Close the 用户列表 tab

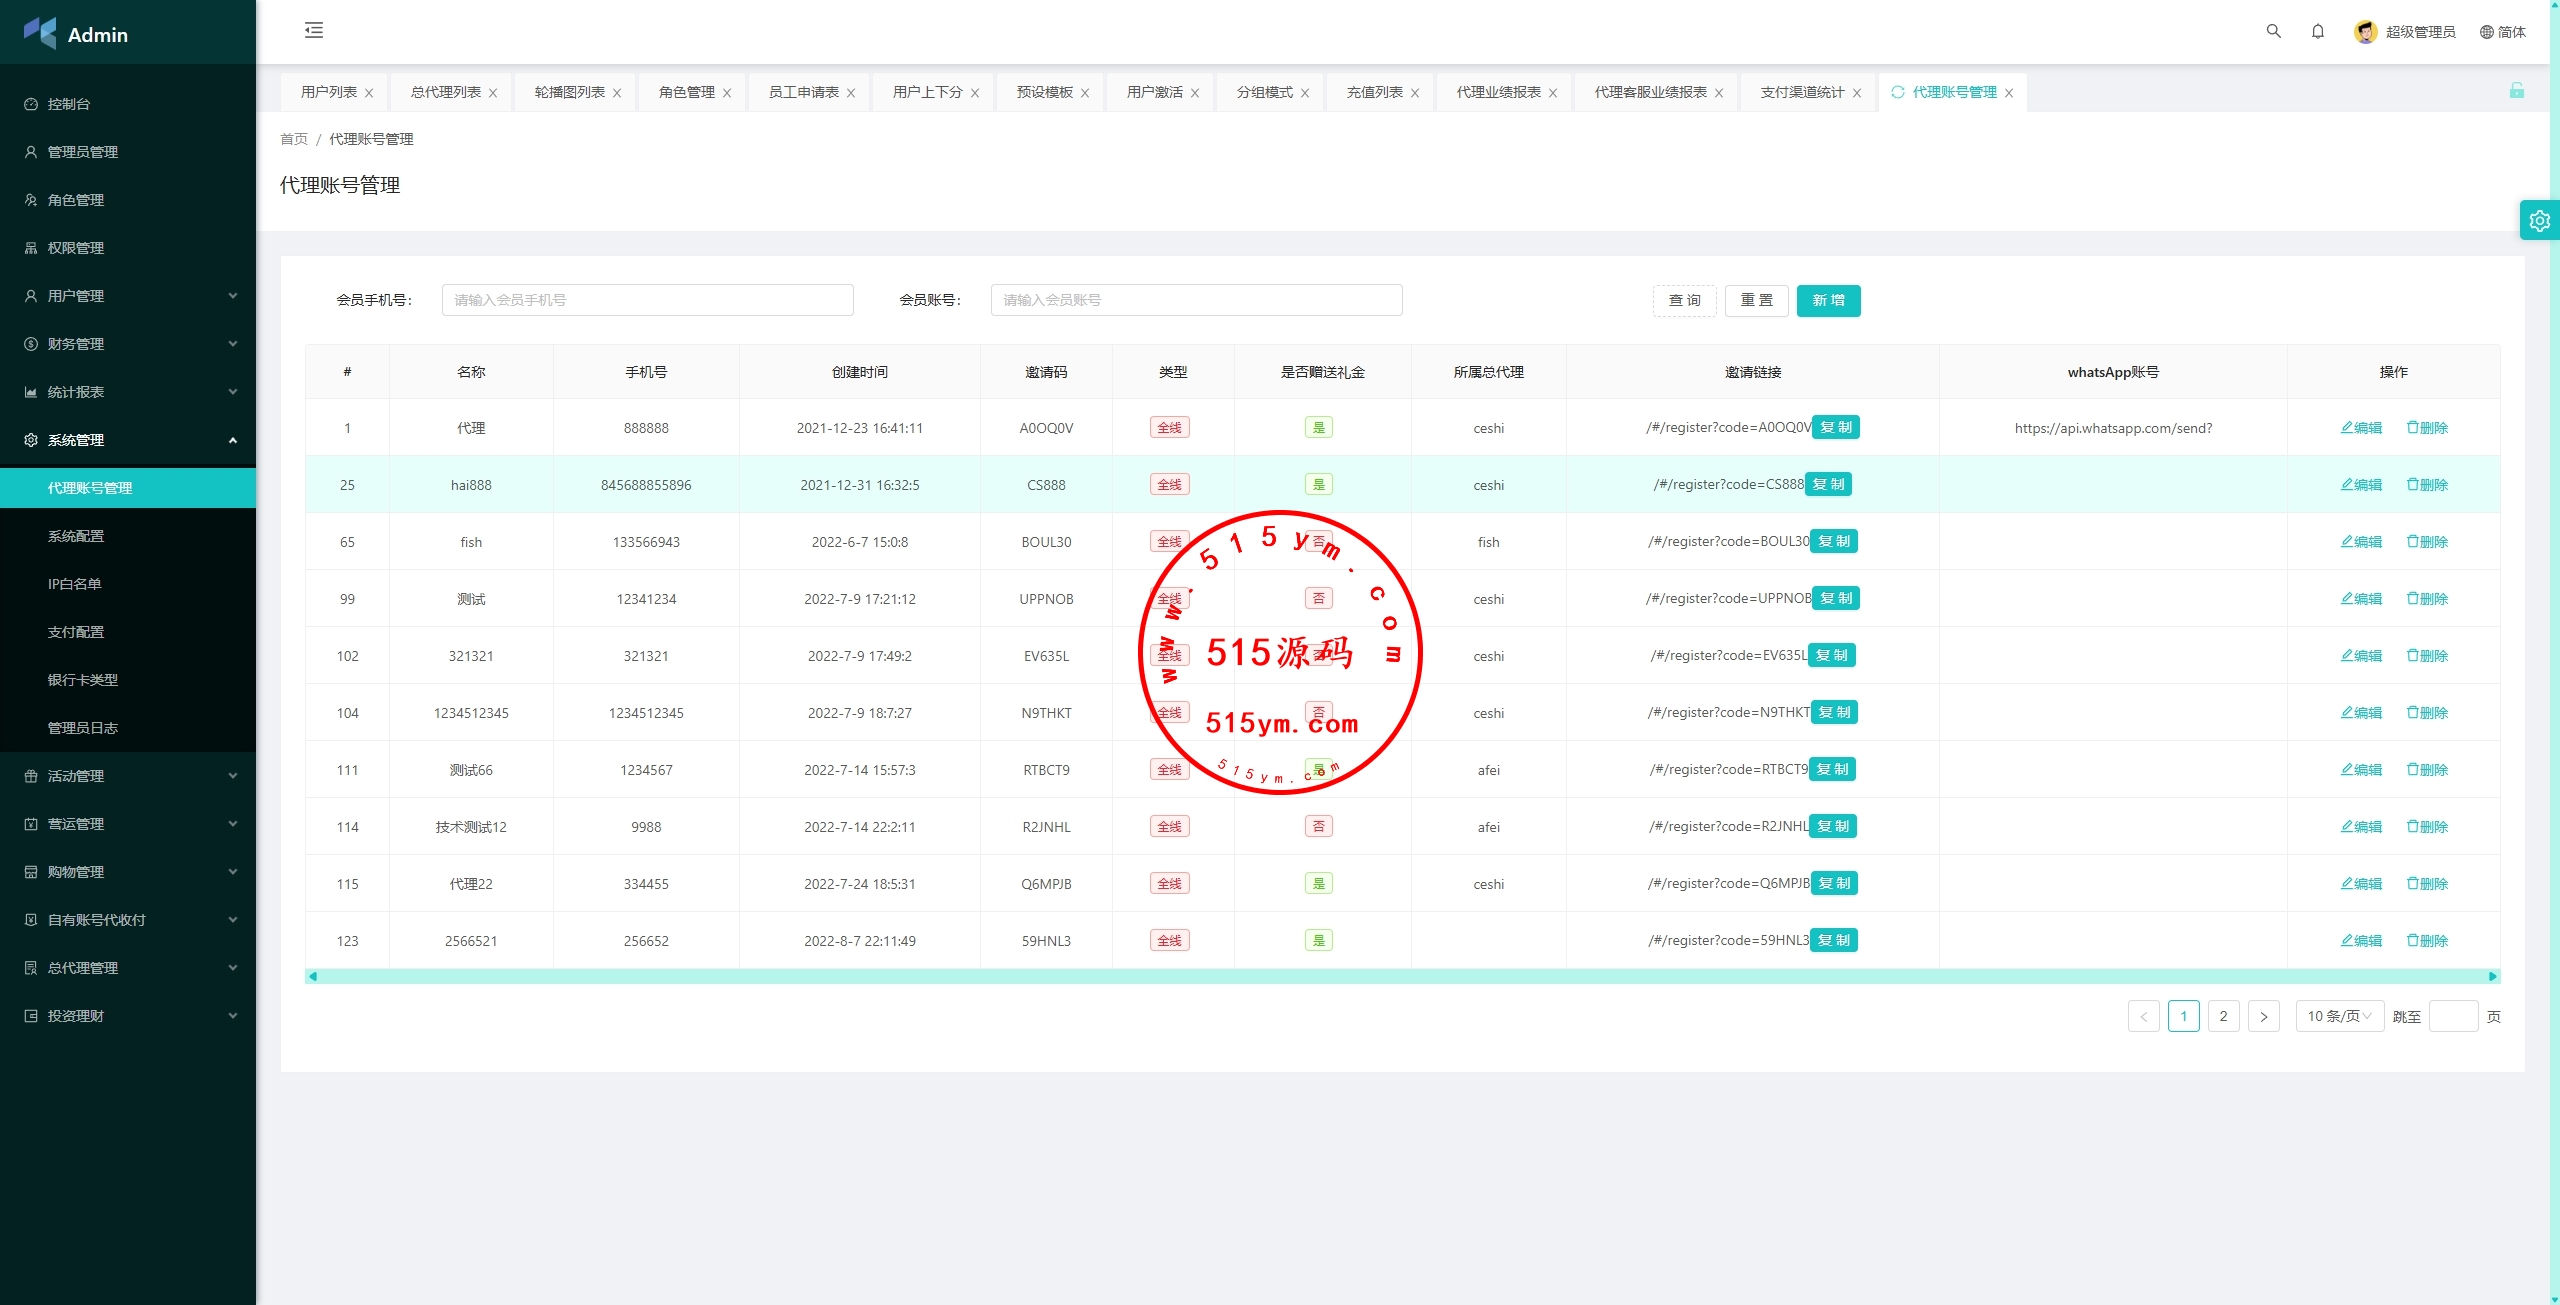point(369,93)
